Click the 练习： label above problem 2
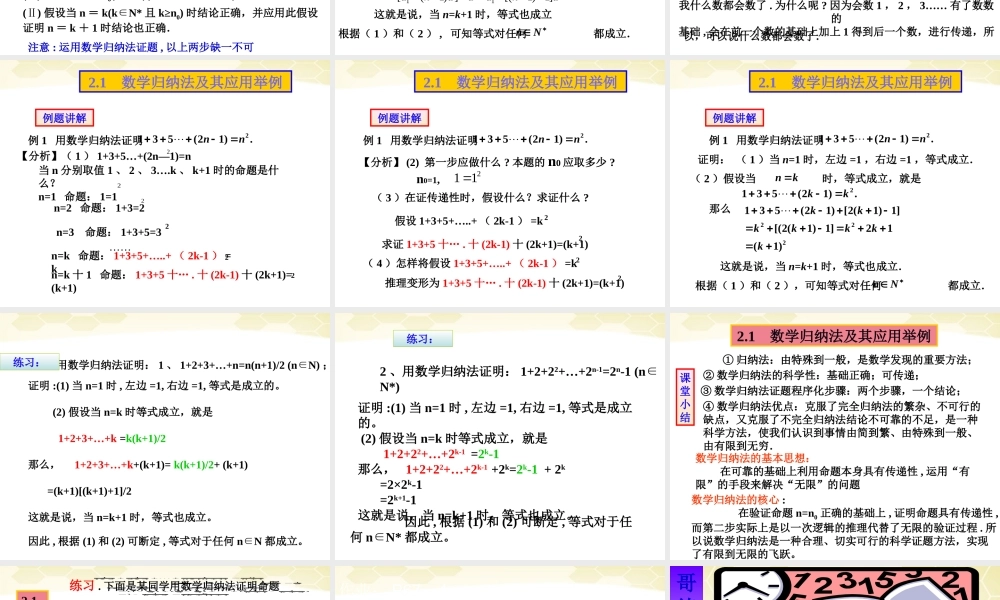Screen dimensions: 1000x600 tap(422, 339)
